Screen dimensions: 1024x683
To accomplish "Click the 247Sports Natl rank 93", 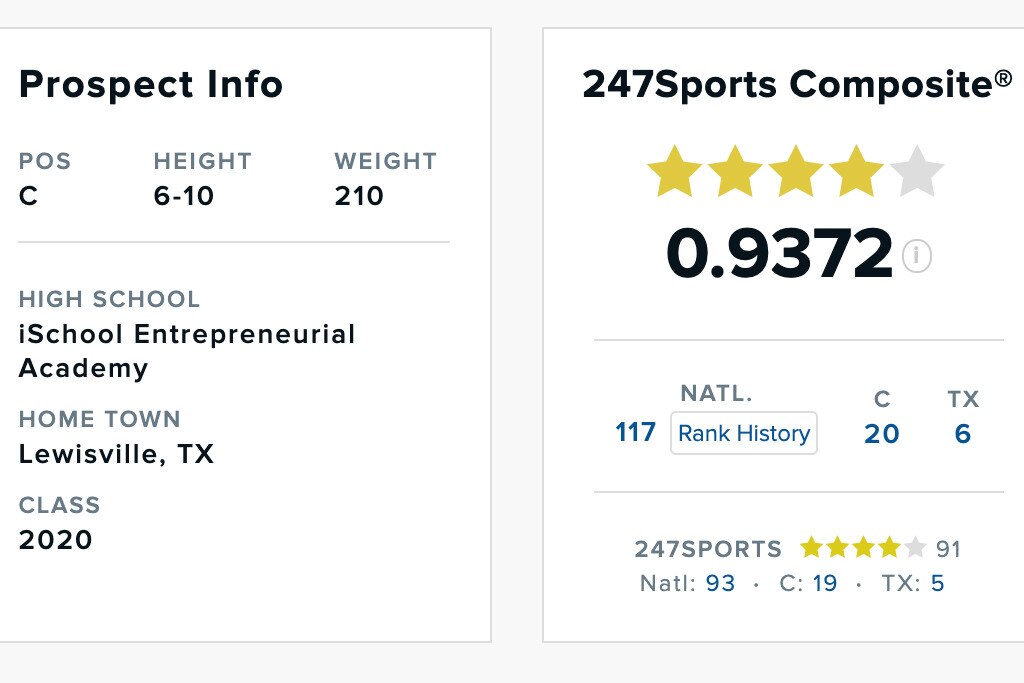I will click(x=720, y=583).
